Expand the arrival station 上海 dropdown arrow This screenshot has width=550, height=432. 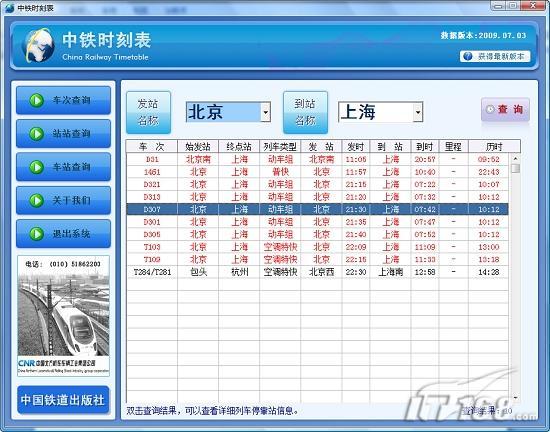point(418,112)
